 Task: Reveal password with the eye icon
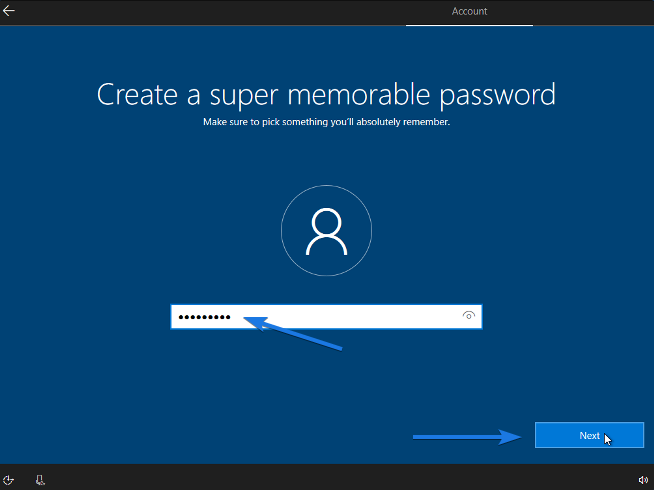pyautogui.click(x=469, y=316)
